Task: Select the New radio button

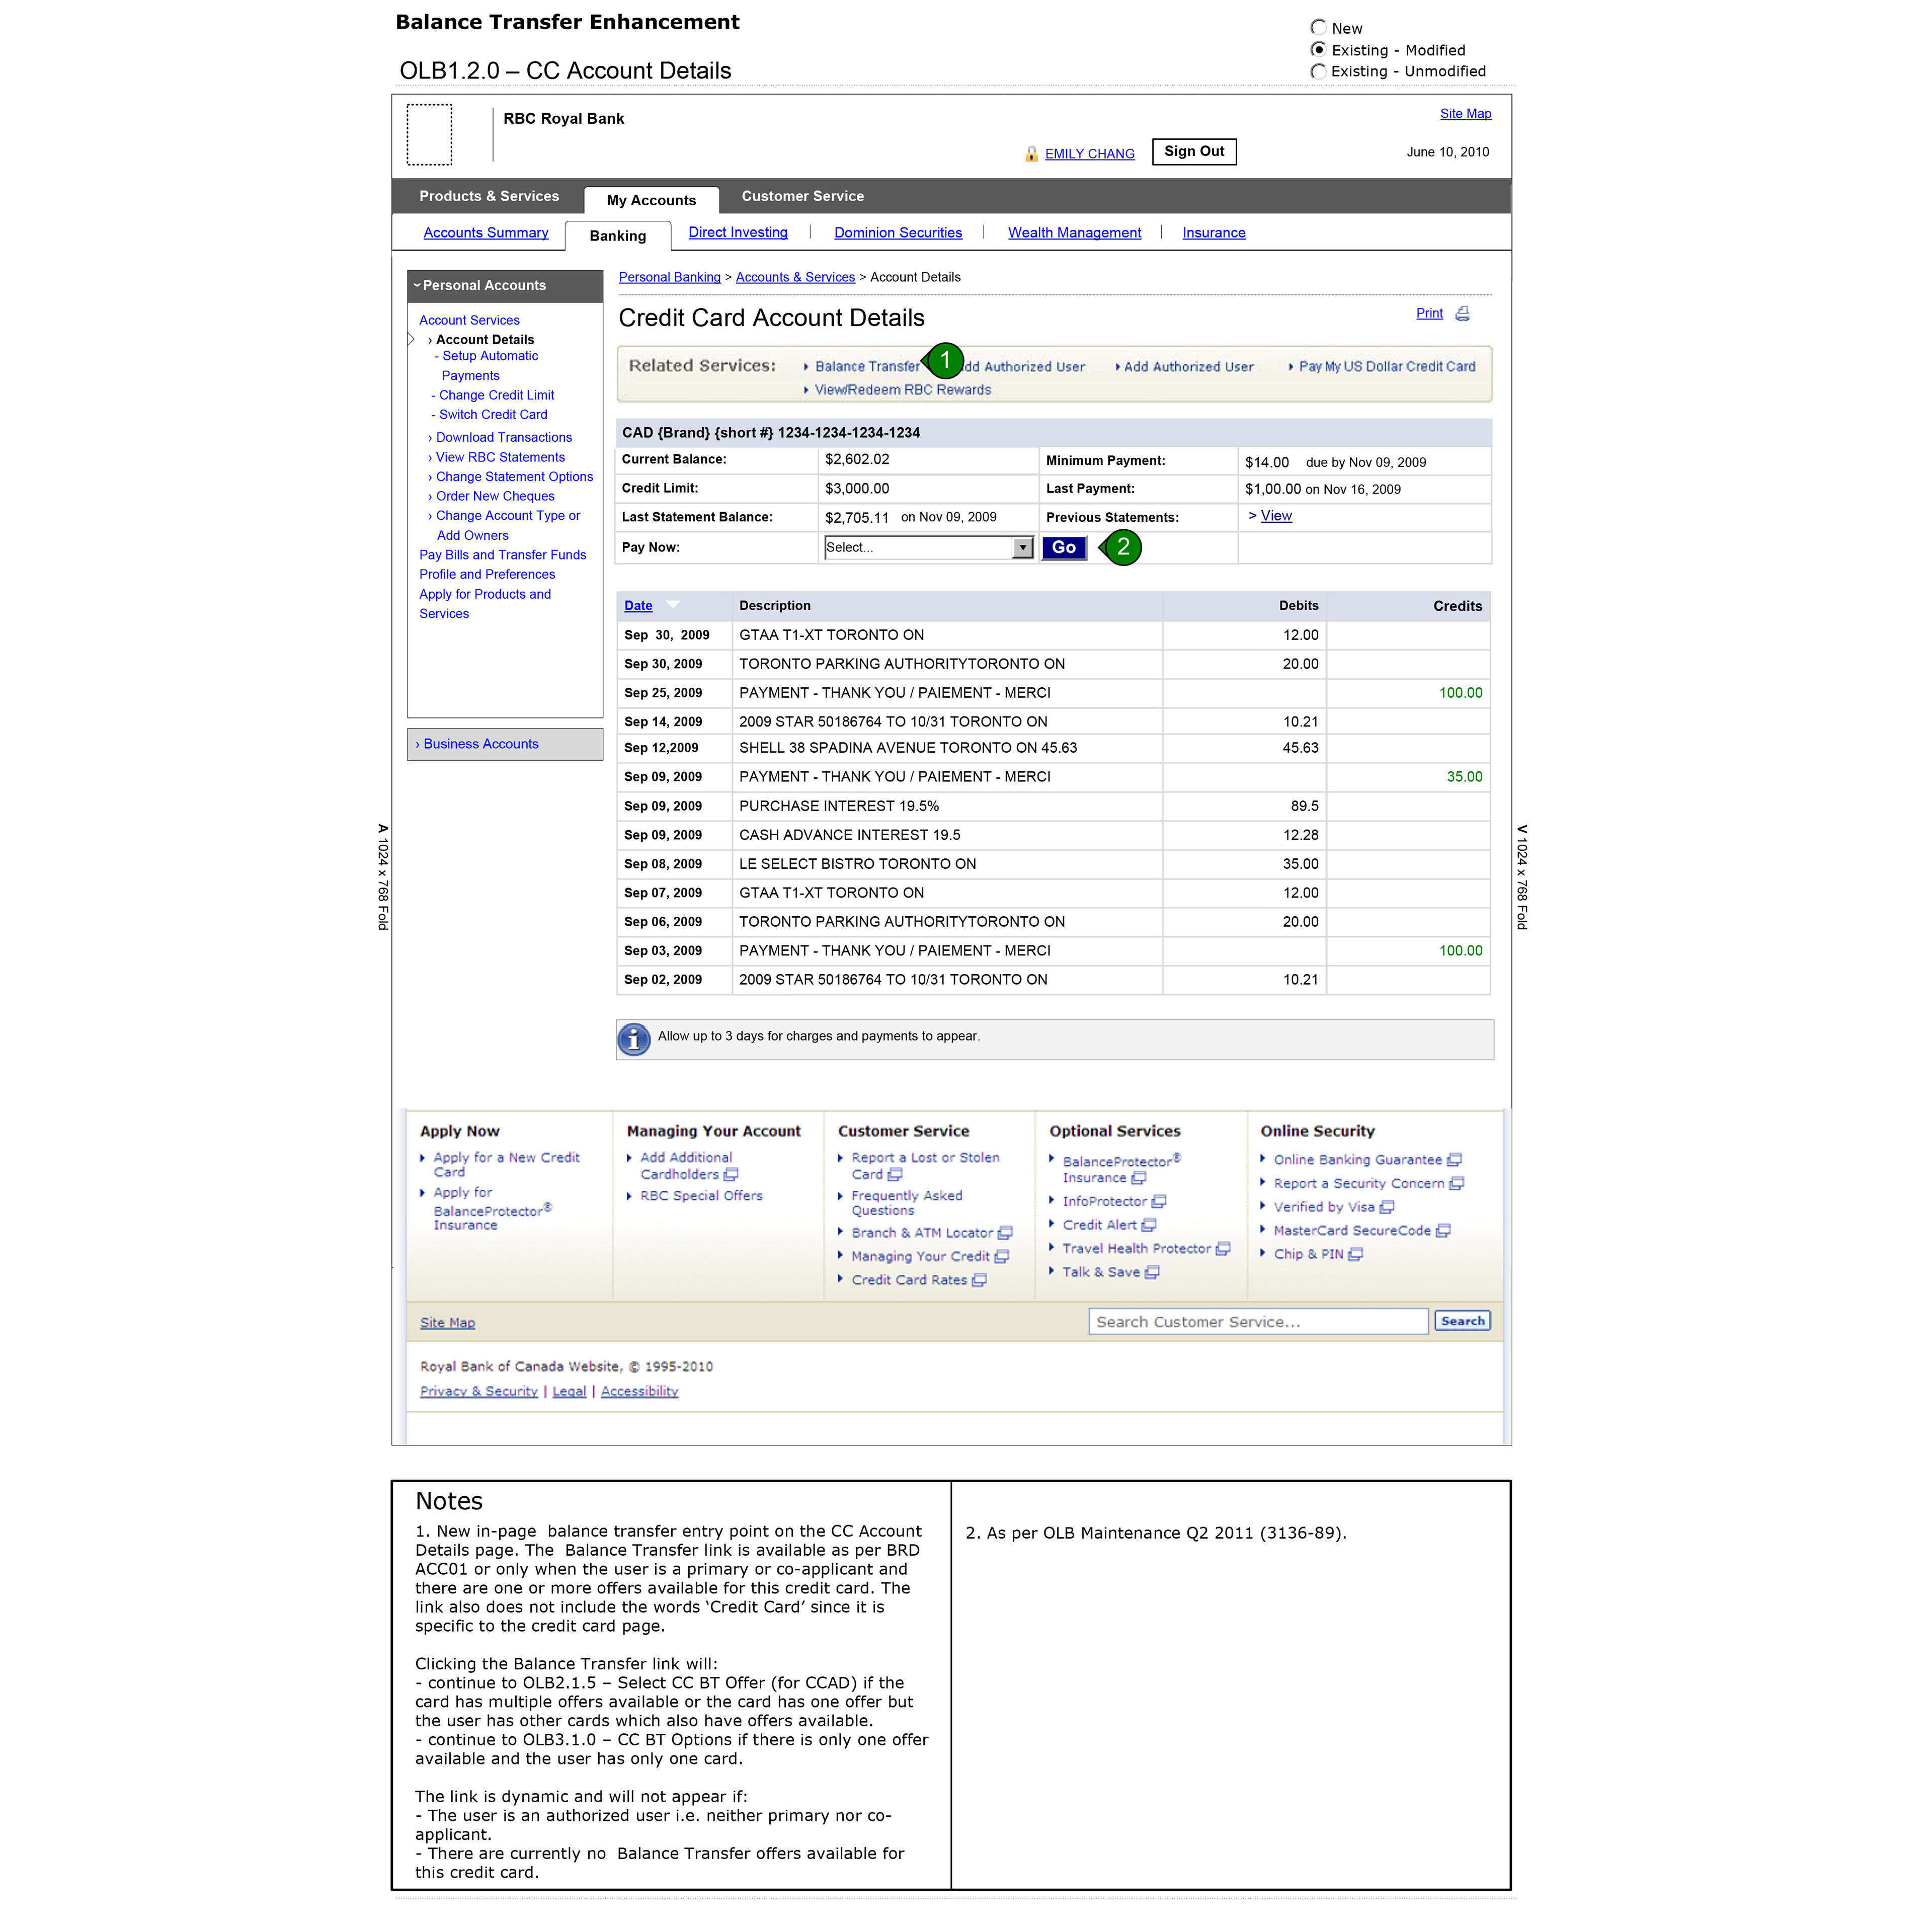Action: point(1319,28)
